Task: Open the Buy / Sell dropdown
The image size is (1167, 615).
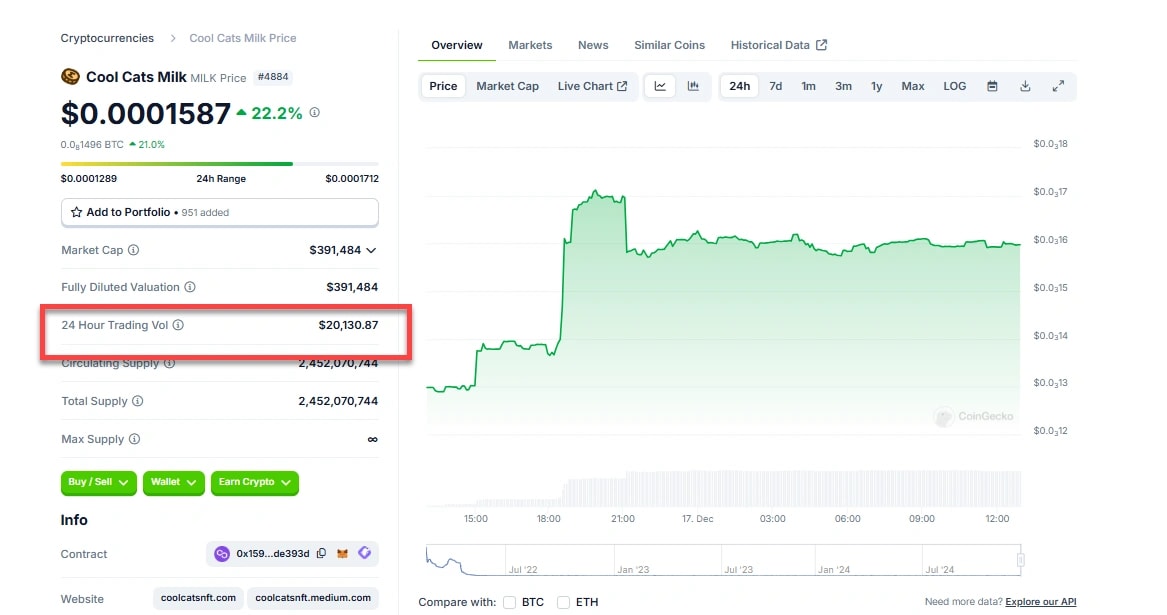Action: coord(99,482)
